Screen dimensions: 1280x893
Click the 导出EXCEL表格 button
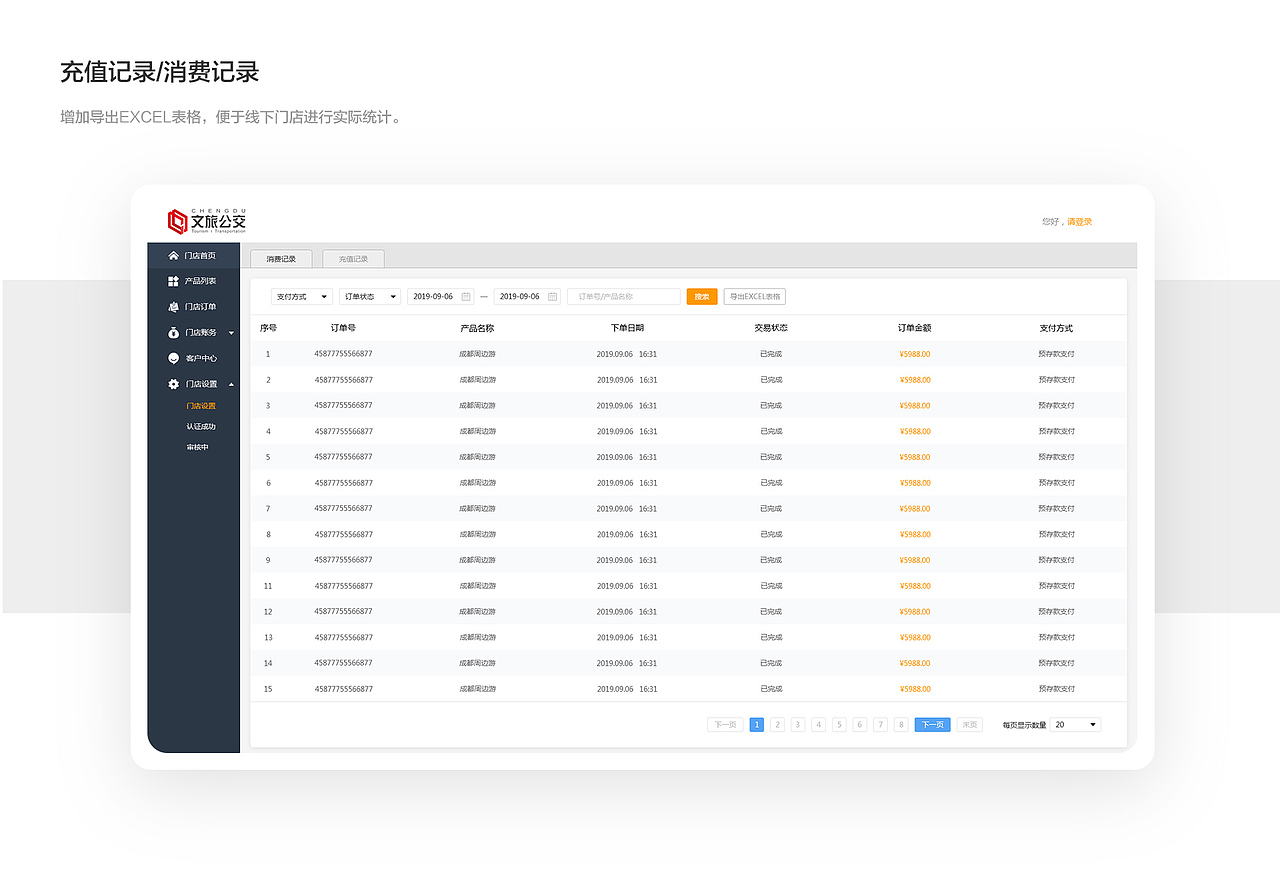[755, 297]
